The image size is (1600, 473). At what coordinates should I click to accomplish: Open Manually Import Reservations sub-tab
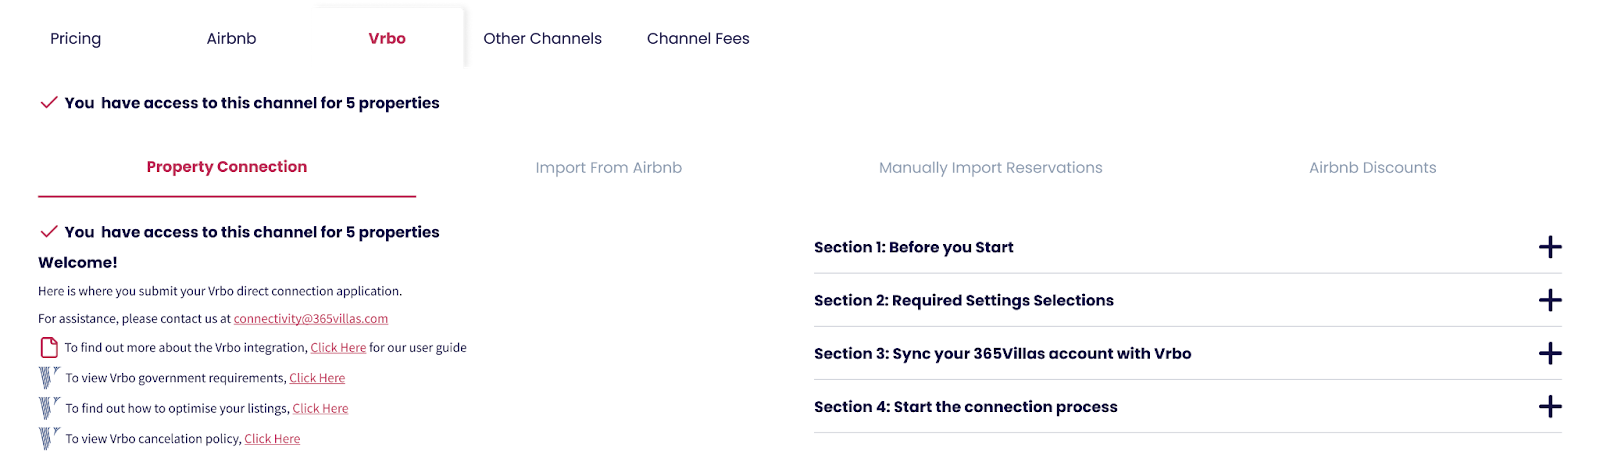coord(990,168)
